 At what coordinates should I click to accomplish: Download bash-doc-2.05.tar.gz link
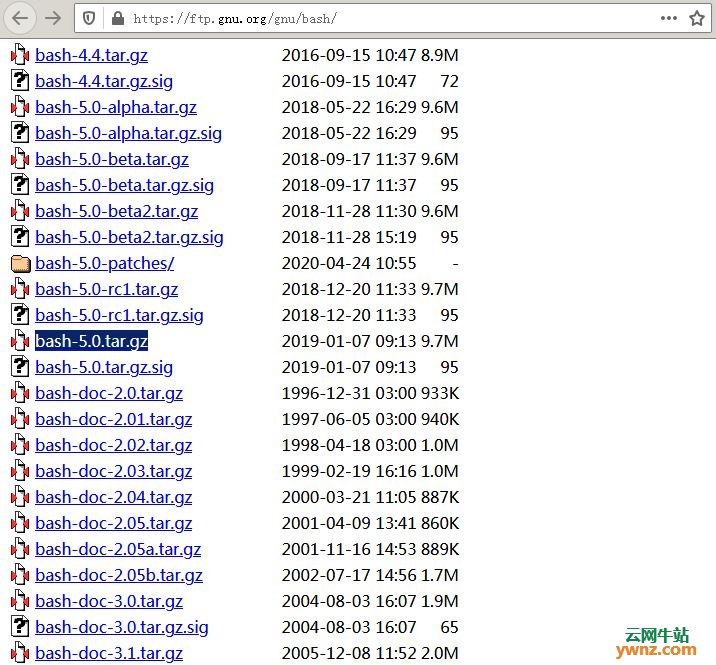(114, 524)
